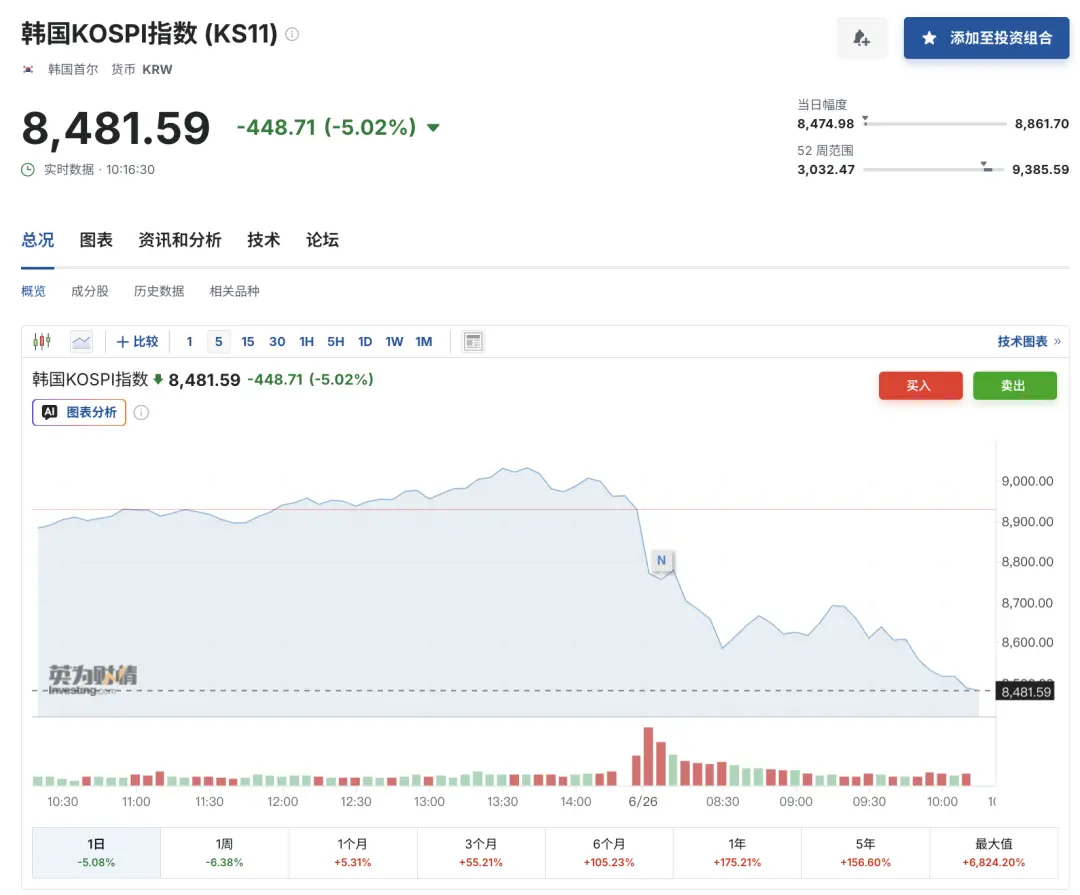
Task: Select the 1H chart interval
Action: [x=307, y=342]
